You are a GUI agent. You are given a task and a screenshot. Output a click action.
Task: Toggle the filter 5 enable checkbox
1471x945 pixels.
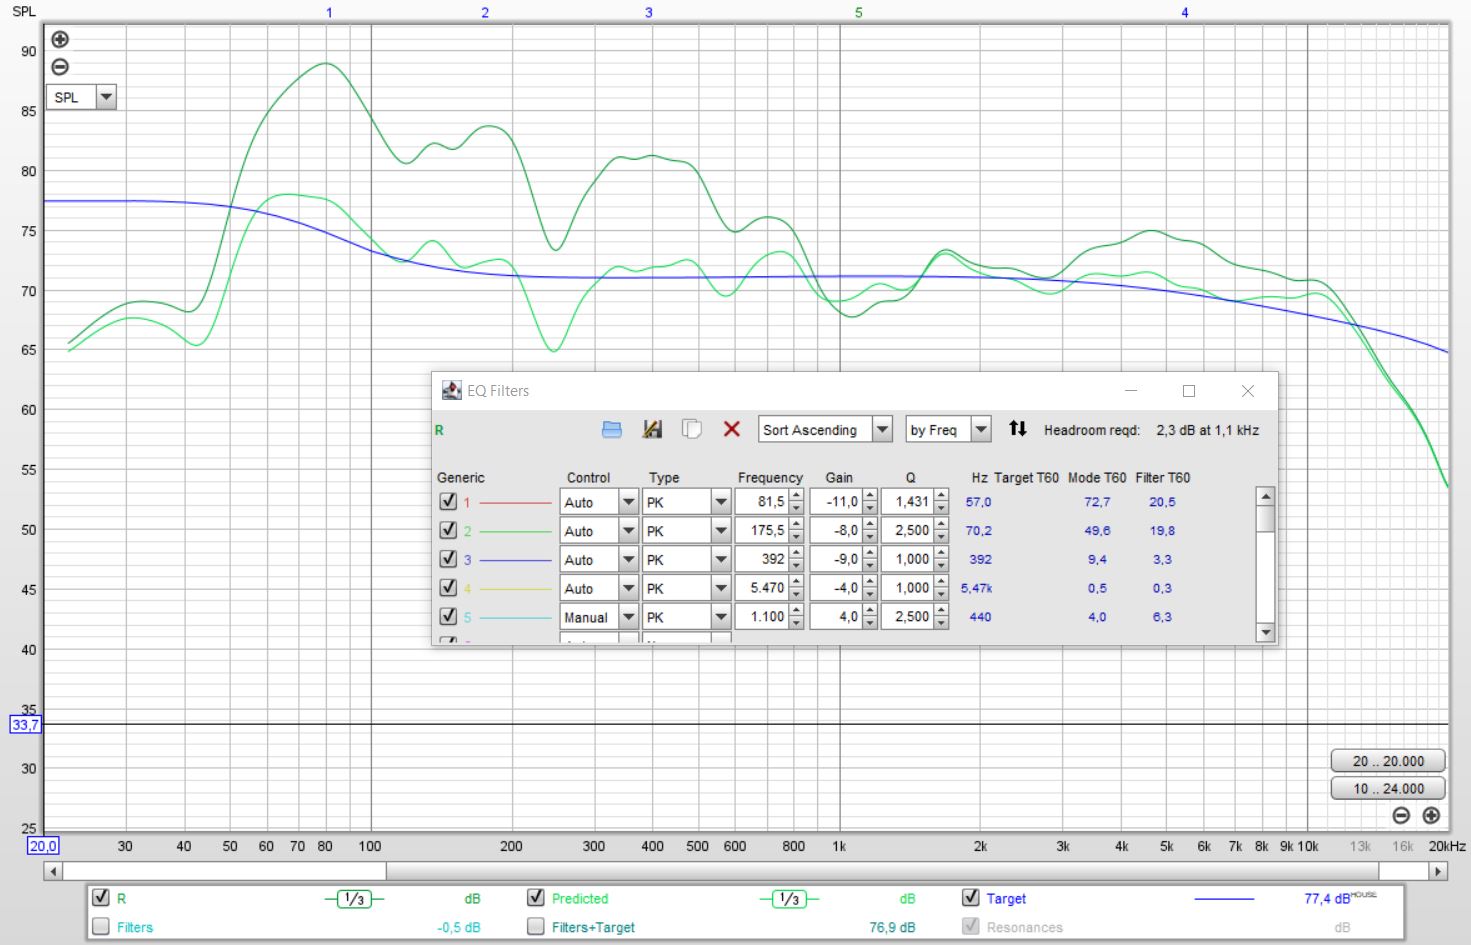click(x=448, y=616)
